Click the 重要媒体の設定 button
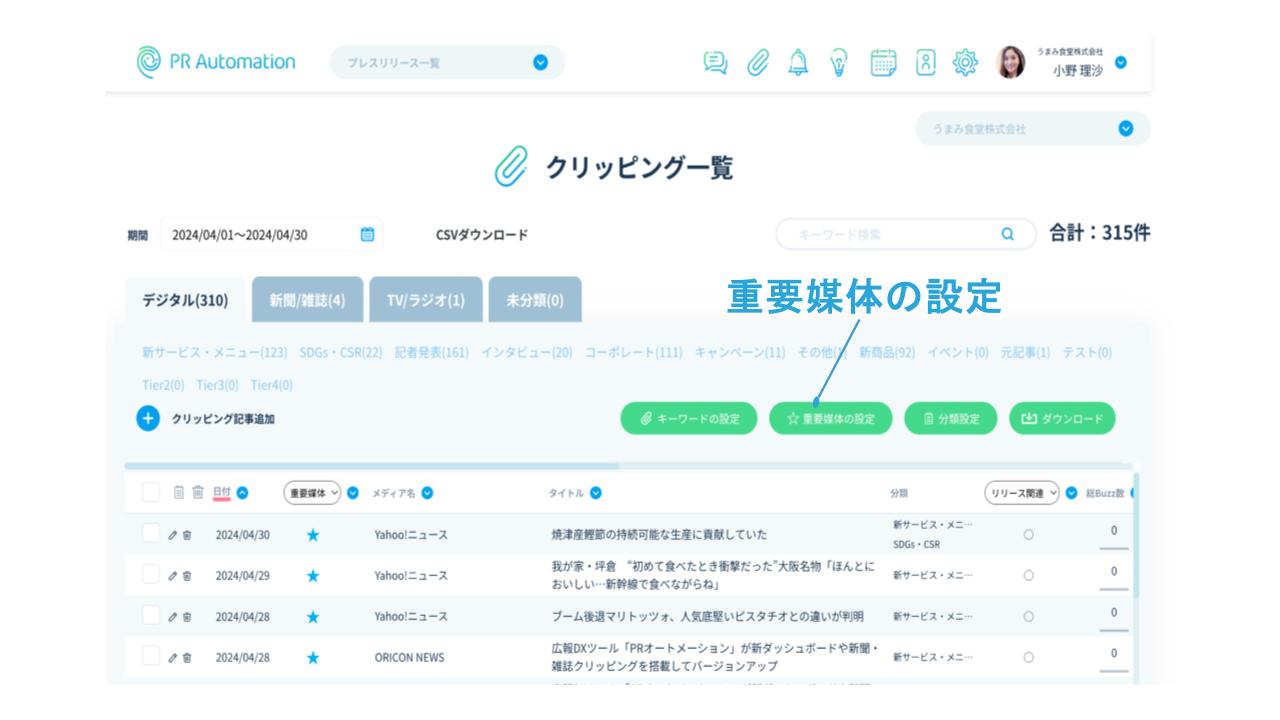1280x720 pixels. tap(831, 419)
